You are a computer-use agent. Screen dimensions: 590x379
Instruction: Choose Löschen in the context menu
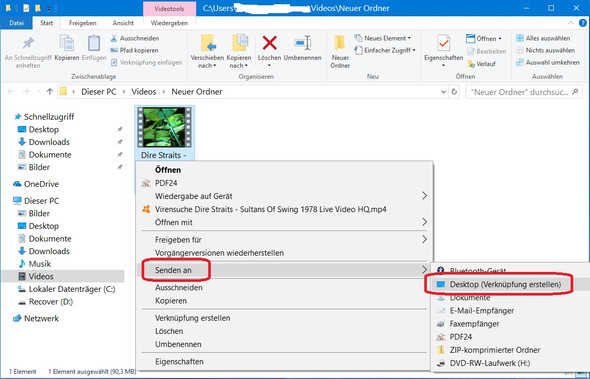[x=169, y=331]
